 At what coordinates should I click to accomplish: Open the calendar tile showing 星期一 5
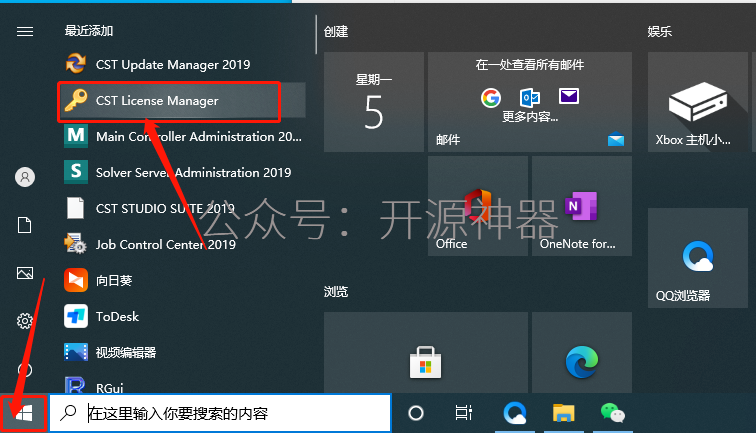[x=374, y=102]
